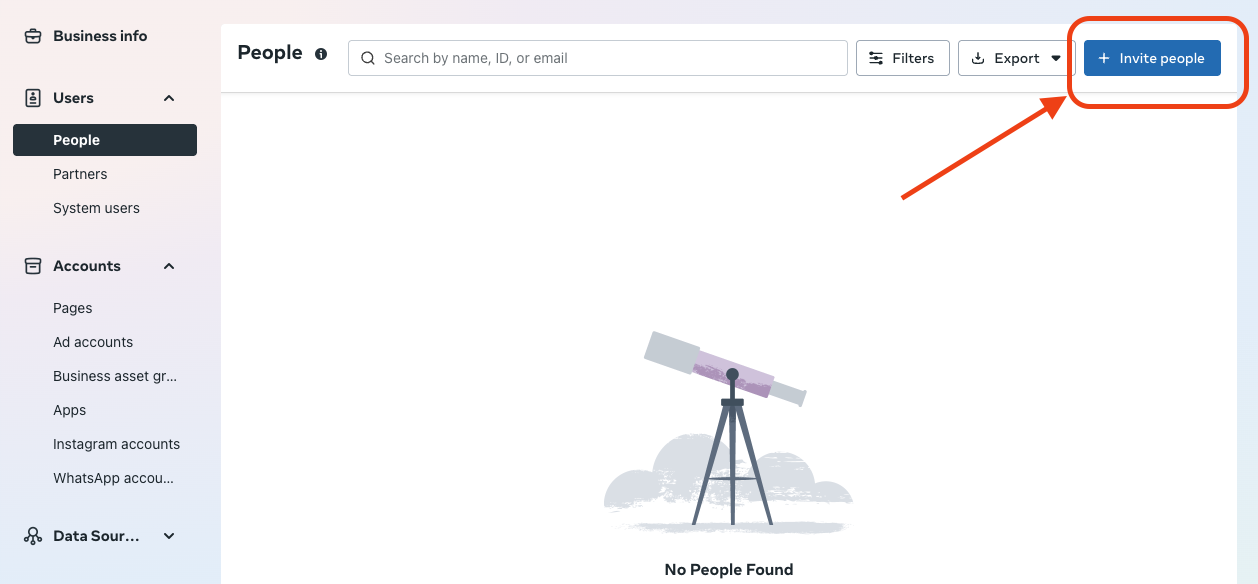Click the Export download icon
1258x584 pixels.
tap(978, 58)
